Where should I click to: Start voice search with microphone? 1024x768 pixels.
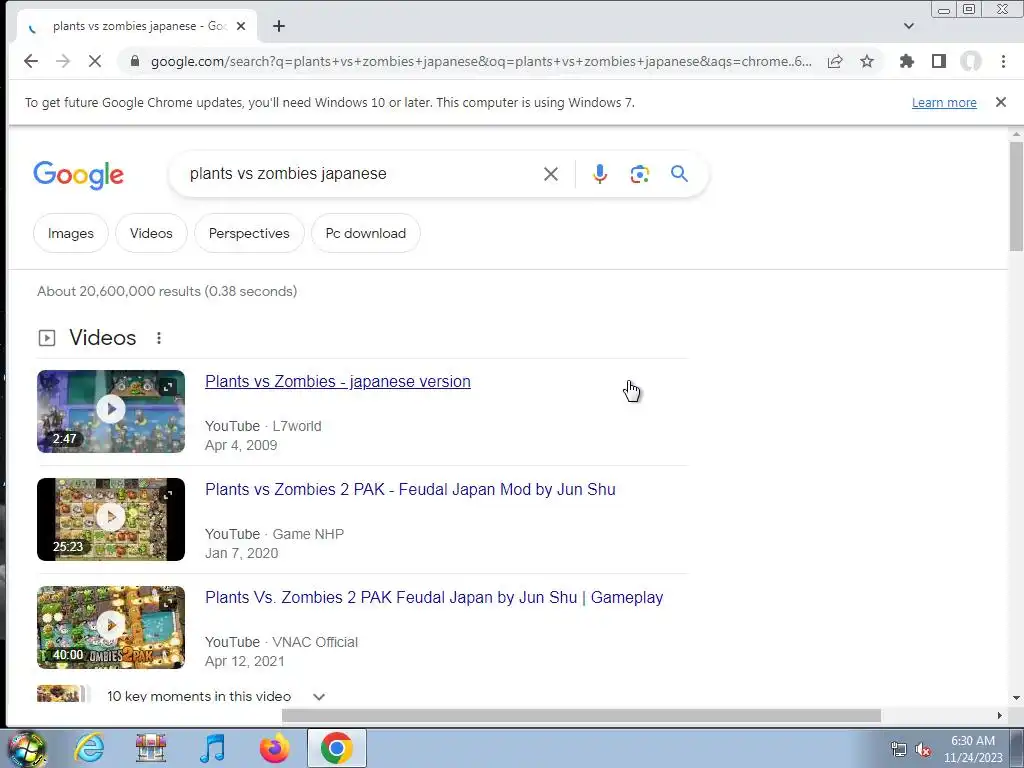point(600,174)
